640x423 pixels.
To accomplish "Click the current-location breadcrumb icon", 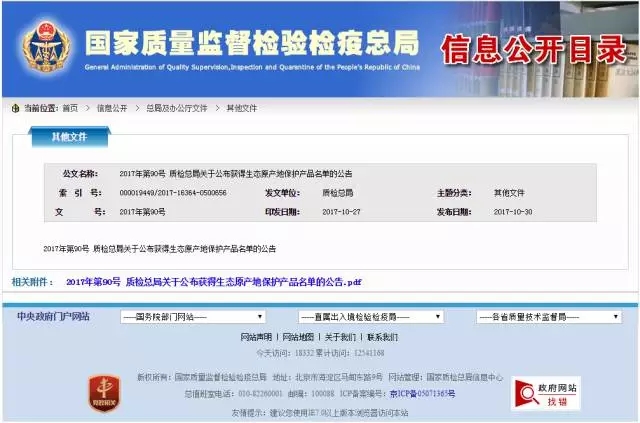I will pos(16,108).
